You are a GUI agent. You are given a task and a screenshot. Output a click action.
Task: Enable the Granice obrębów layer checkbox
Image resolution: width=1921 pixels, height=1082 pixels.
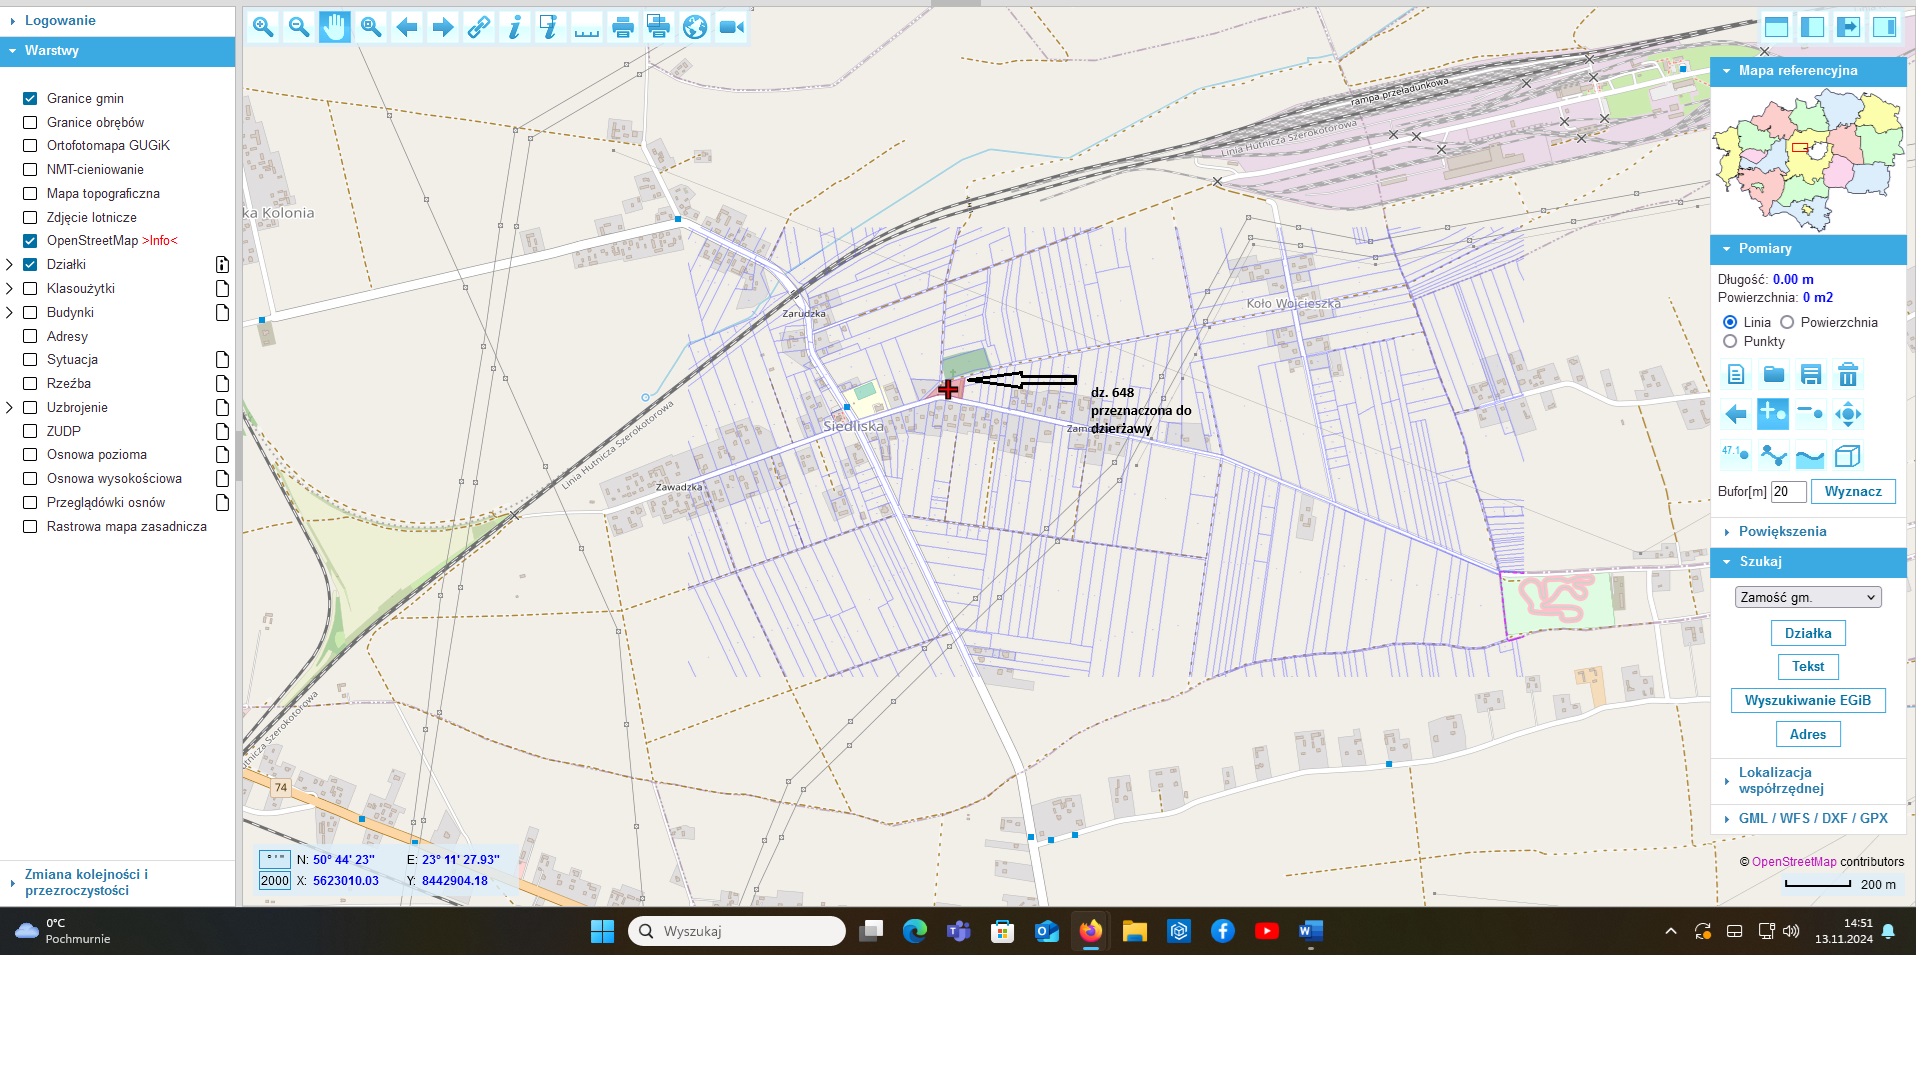pyautogui.click(x=30, y=122)
